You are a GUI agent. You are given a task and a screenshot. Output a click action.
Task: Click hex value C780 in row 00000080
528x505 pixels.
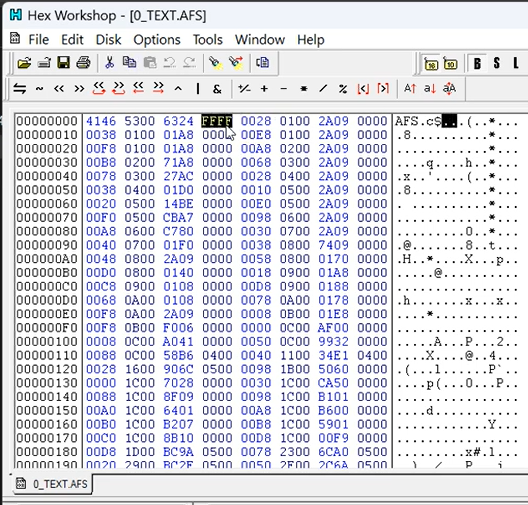[178, 231]
